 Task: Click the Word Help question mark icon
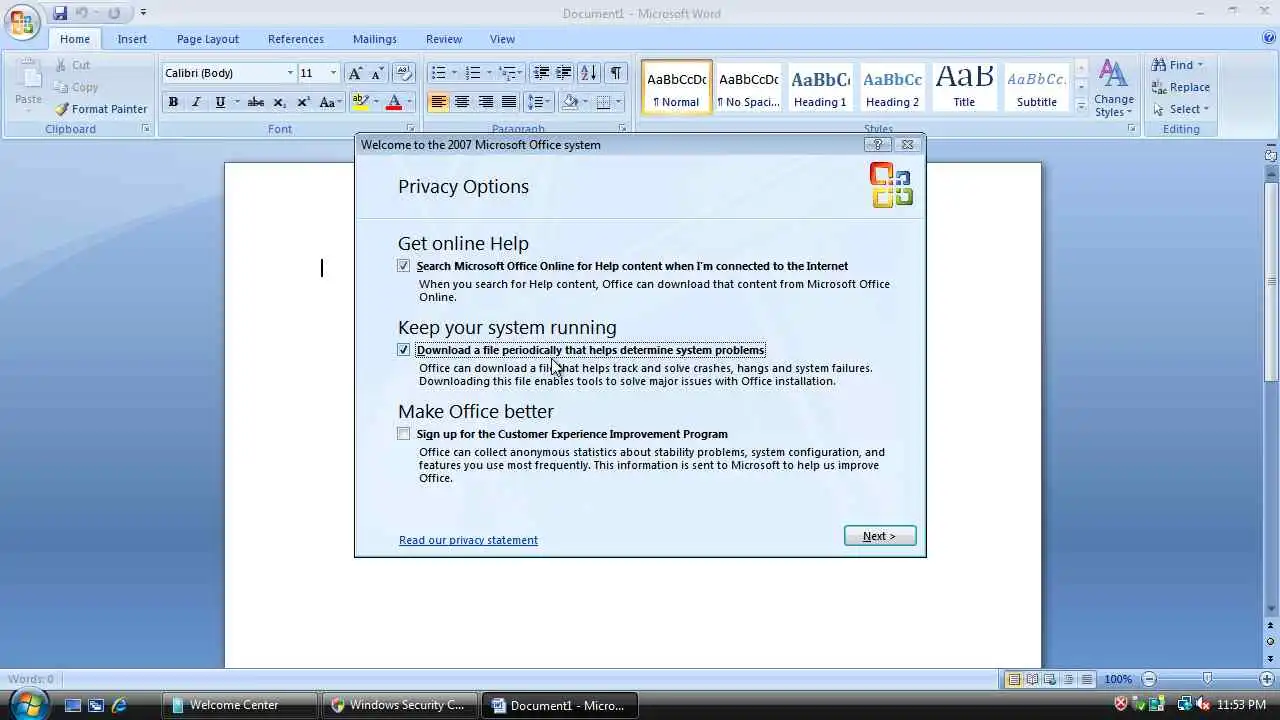point(1269,38)
